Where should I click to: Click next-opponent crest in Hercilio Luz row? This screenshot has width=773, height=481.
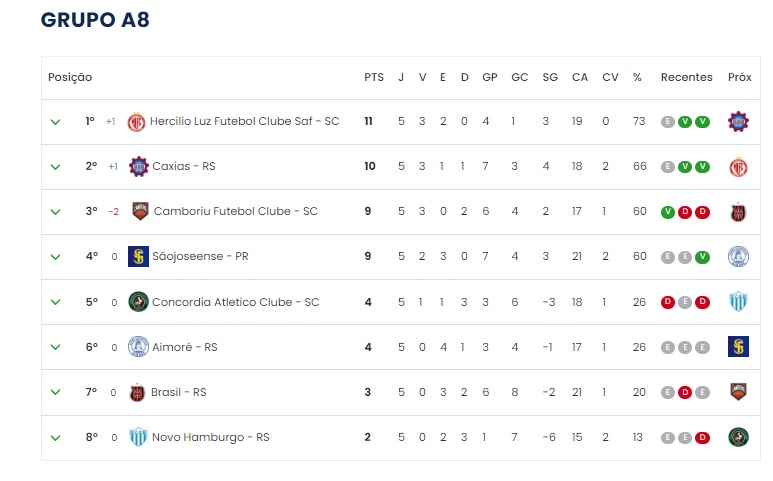click(x=738, y=122)
